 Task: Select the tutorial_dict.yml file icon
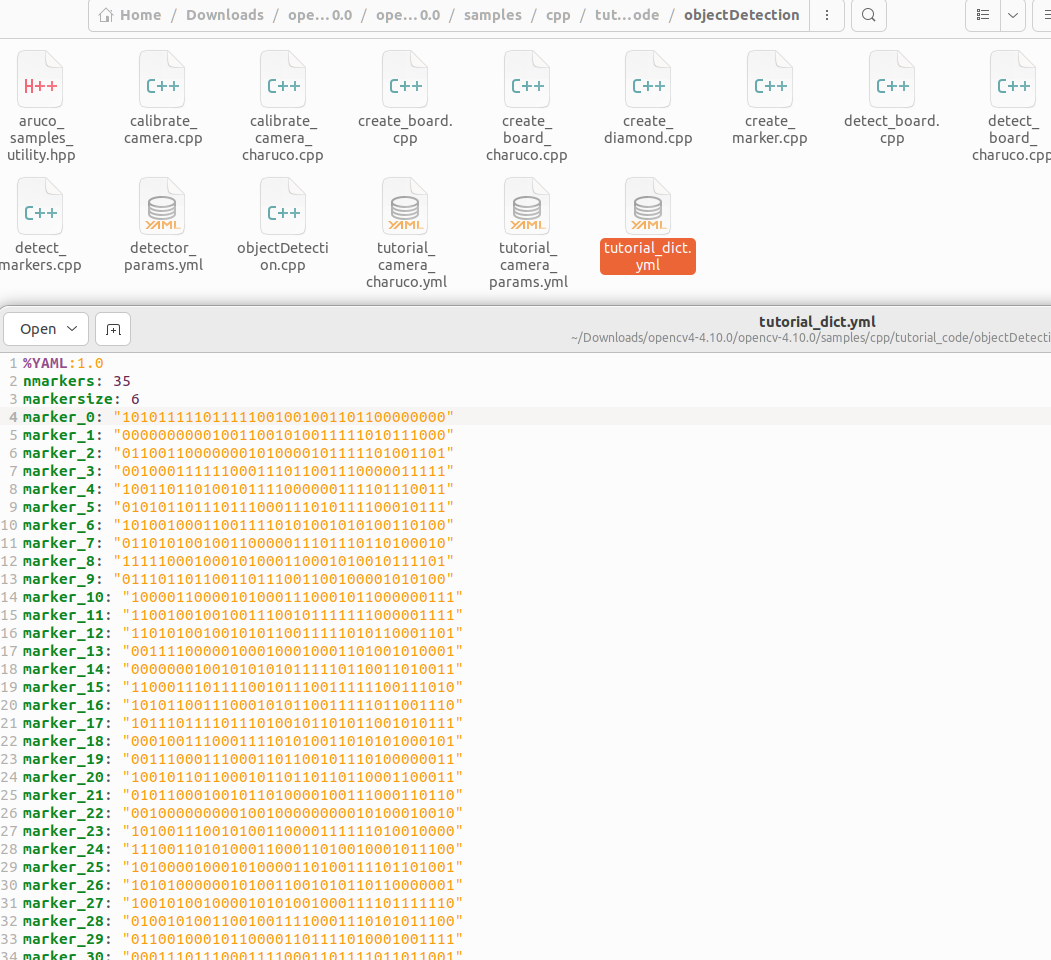pos(648,206)
